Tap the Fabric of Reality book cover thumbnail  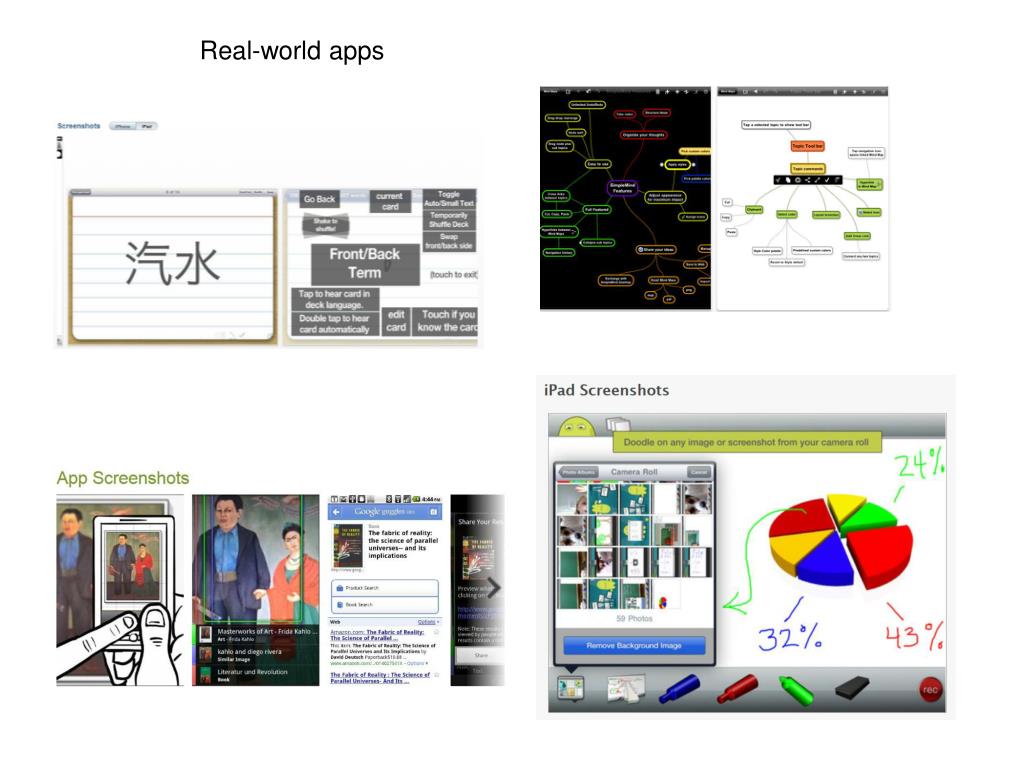pyautogui.click(x=347, y=545)
